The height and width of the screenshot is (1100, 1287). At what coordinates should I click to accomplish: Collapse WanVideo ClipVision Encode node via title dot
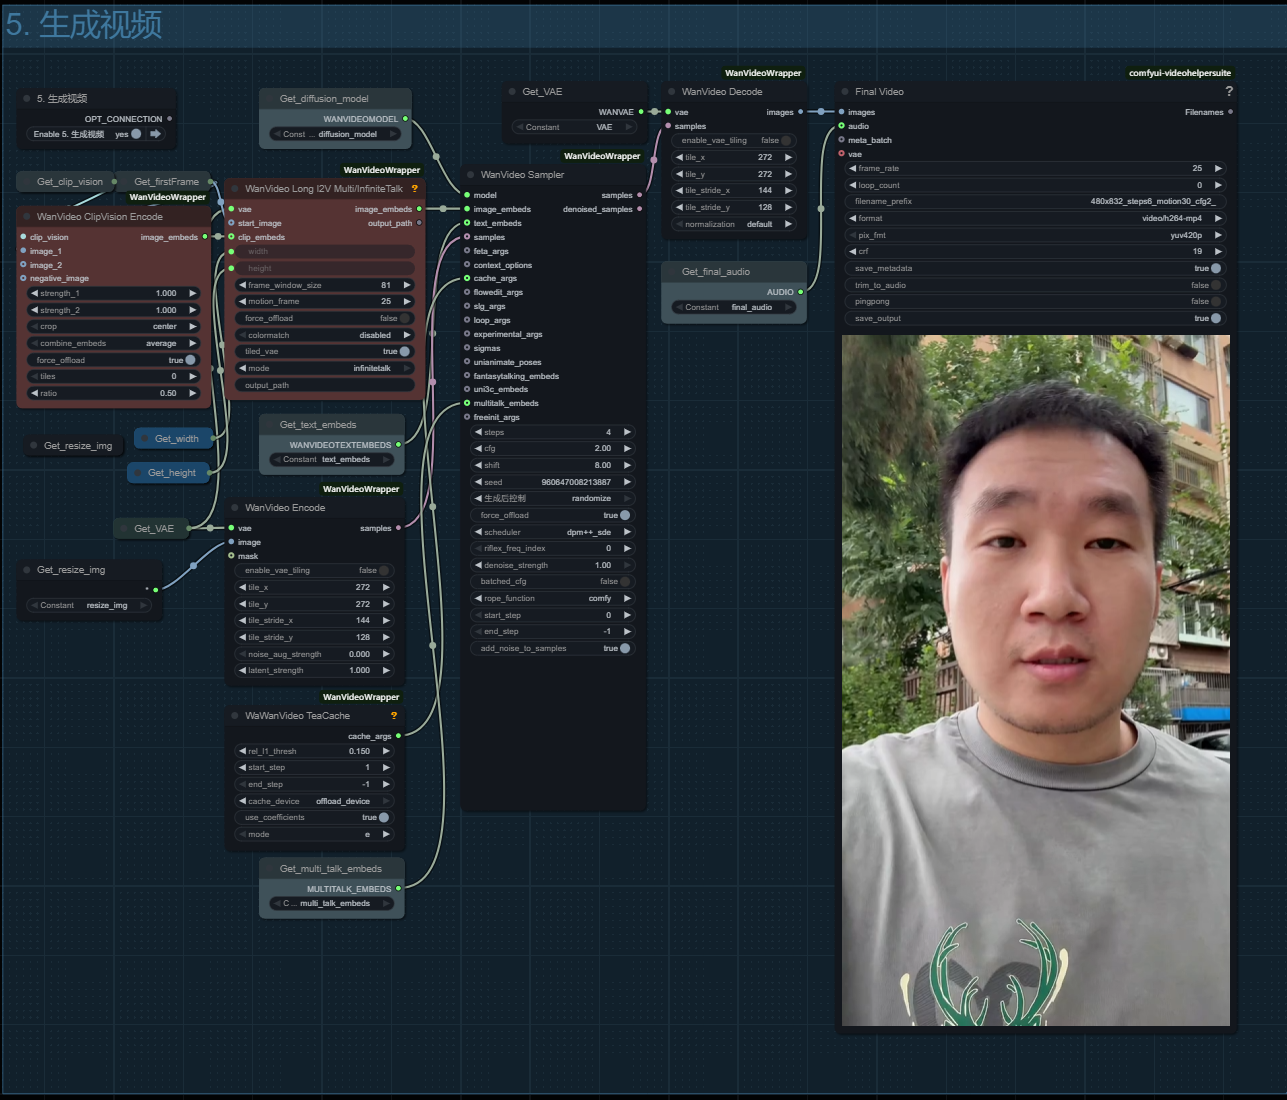tap(26, 217)
